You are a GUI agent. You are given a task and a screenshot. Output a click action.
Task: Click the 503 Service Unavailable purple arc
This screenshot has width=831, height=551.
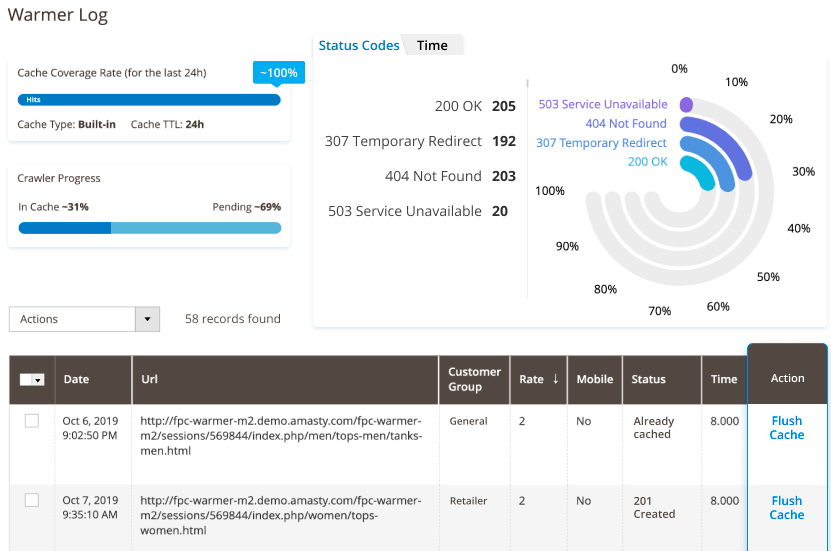tap(686, 104)
